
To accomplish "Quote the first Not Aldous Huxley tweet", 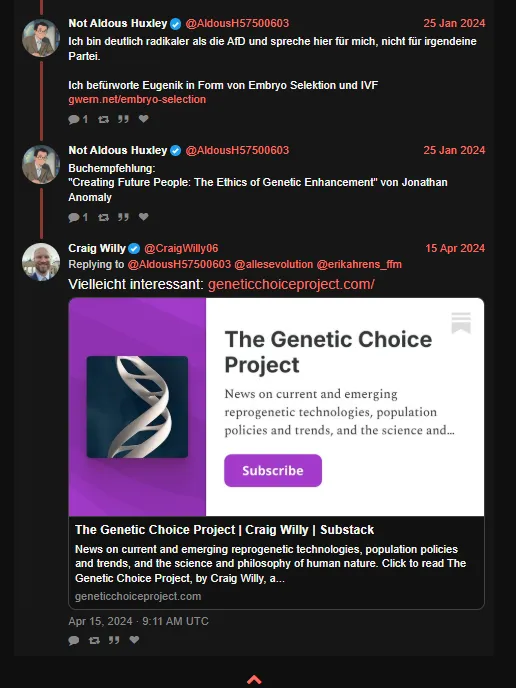I will pyautogui.click(x=123, y=119).
